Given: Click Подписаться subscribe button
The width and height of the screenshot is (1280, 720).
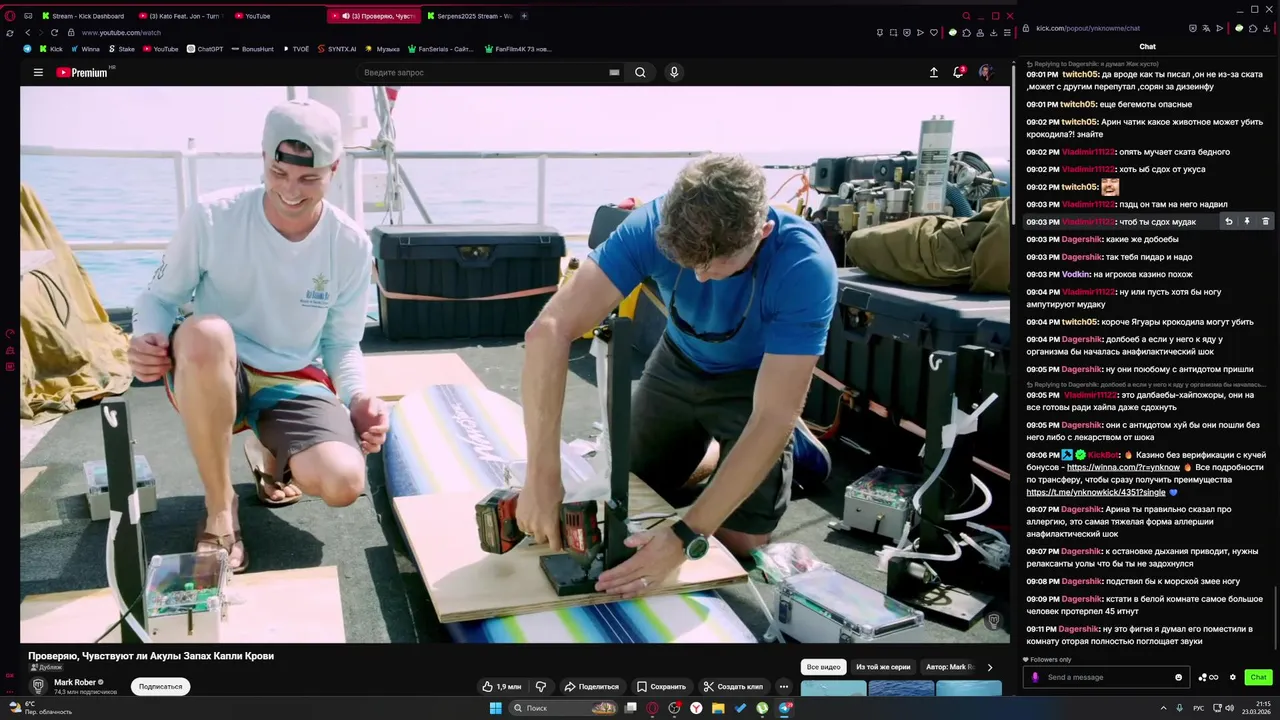Looking at the screenshot, I should pyautogui.click(x=160, y=687).
